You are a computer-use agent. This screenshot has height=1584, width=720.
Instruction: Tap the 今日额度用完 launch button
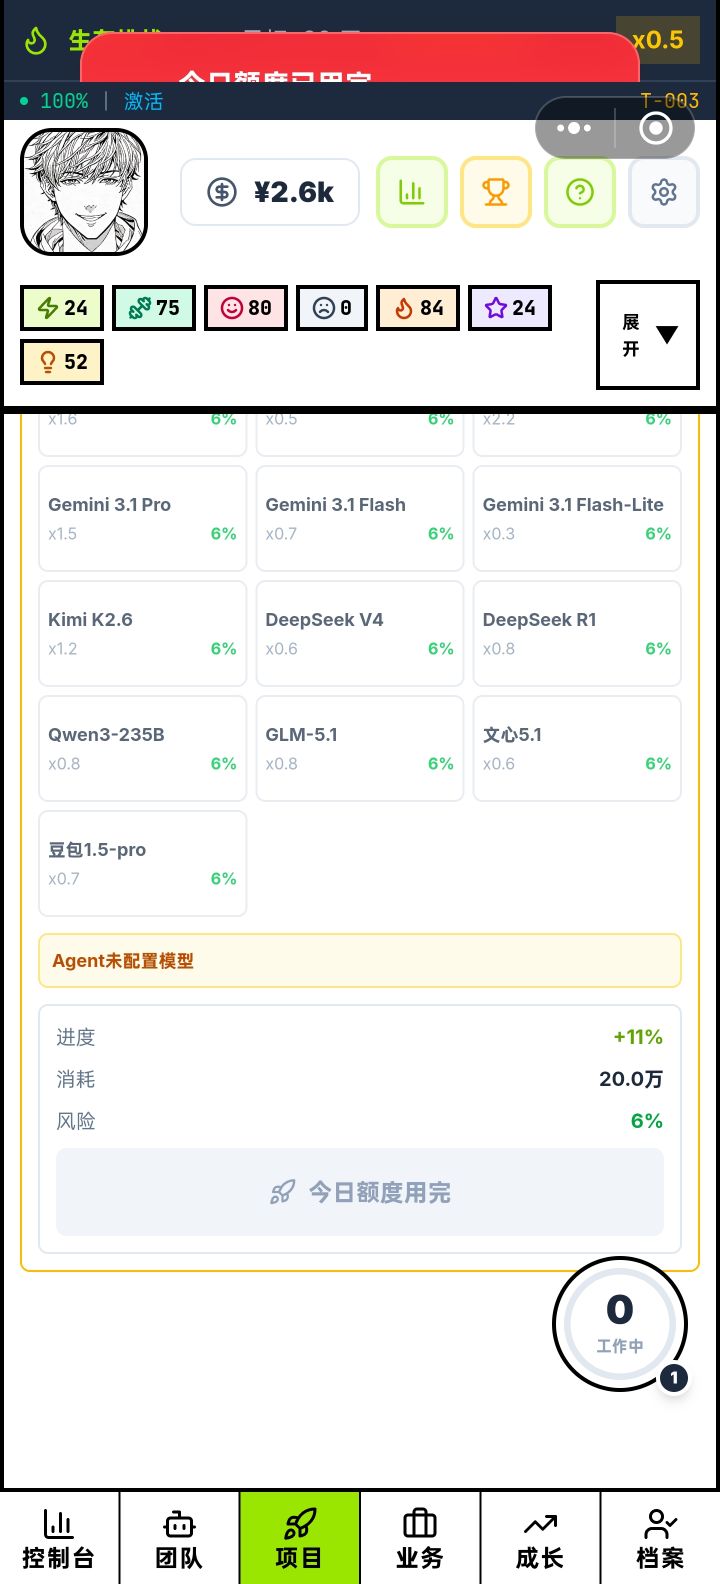(360, 1192)
